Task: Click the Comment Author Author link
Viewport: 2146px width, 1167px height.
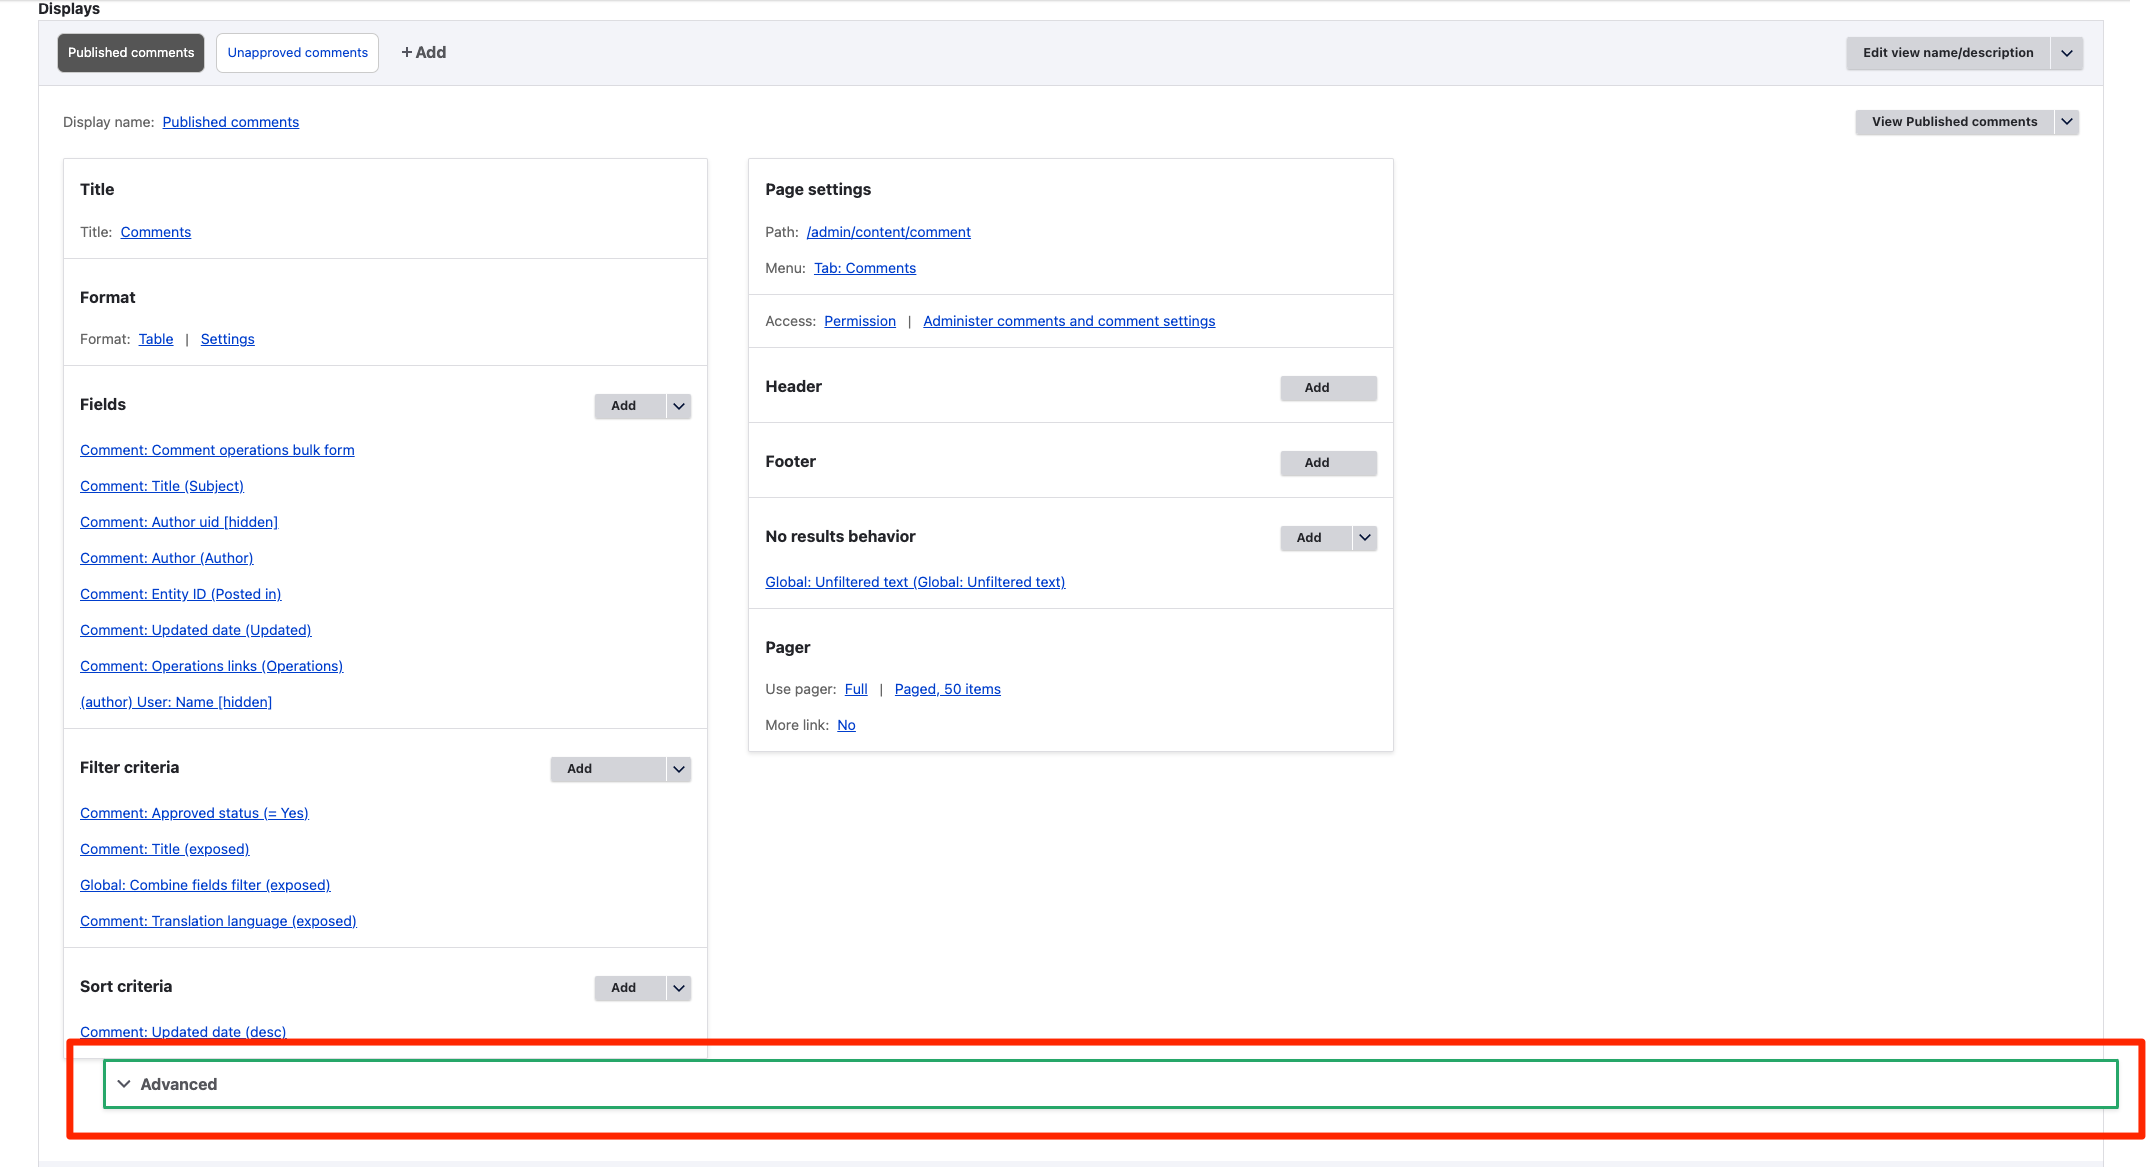Action: click(168, 558)
